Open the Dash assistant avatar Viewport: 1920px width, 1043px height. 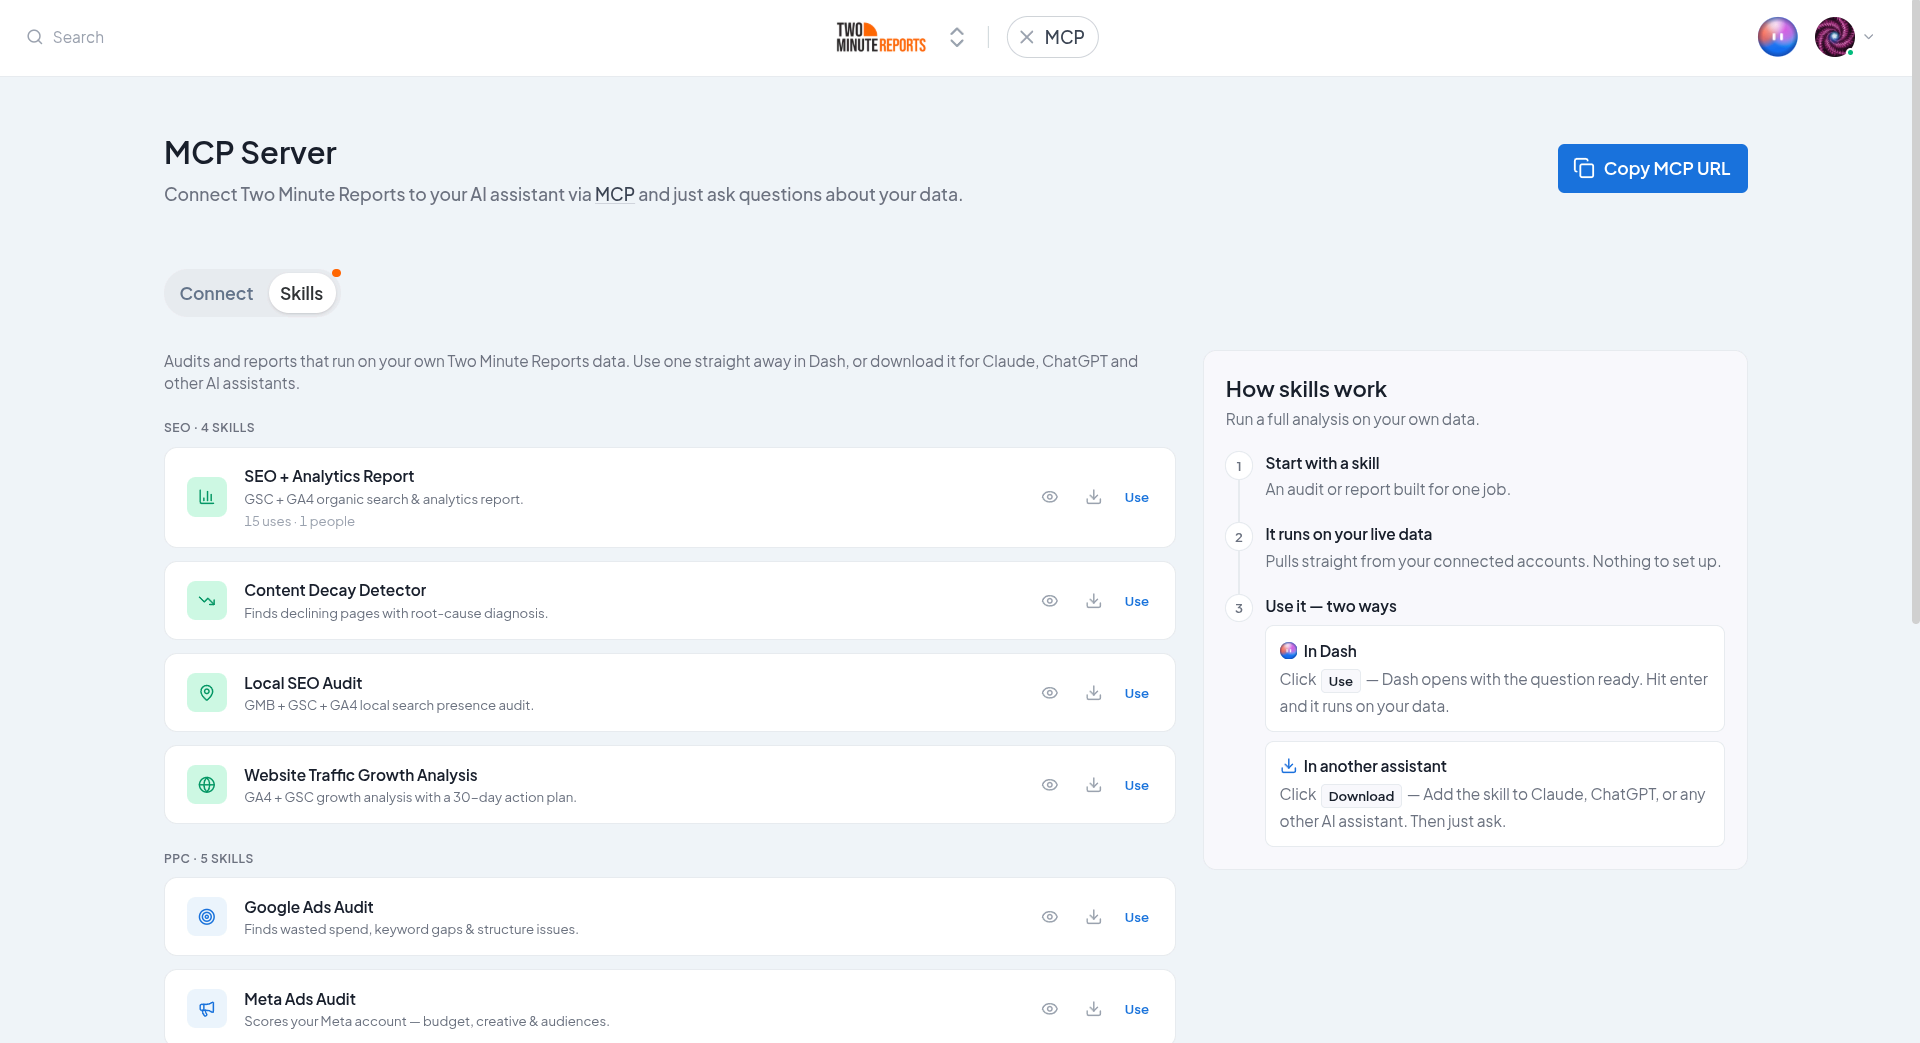(1777, 37)
